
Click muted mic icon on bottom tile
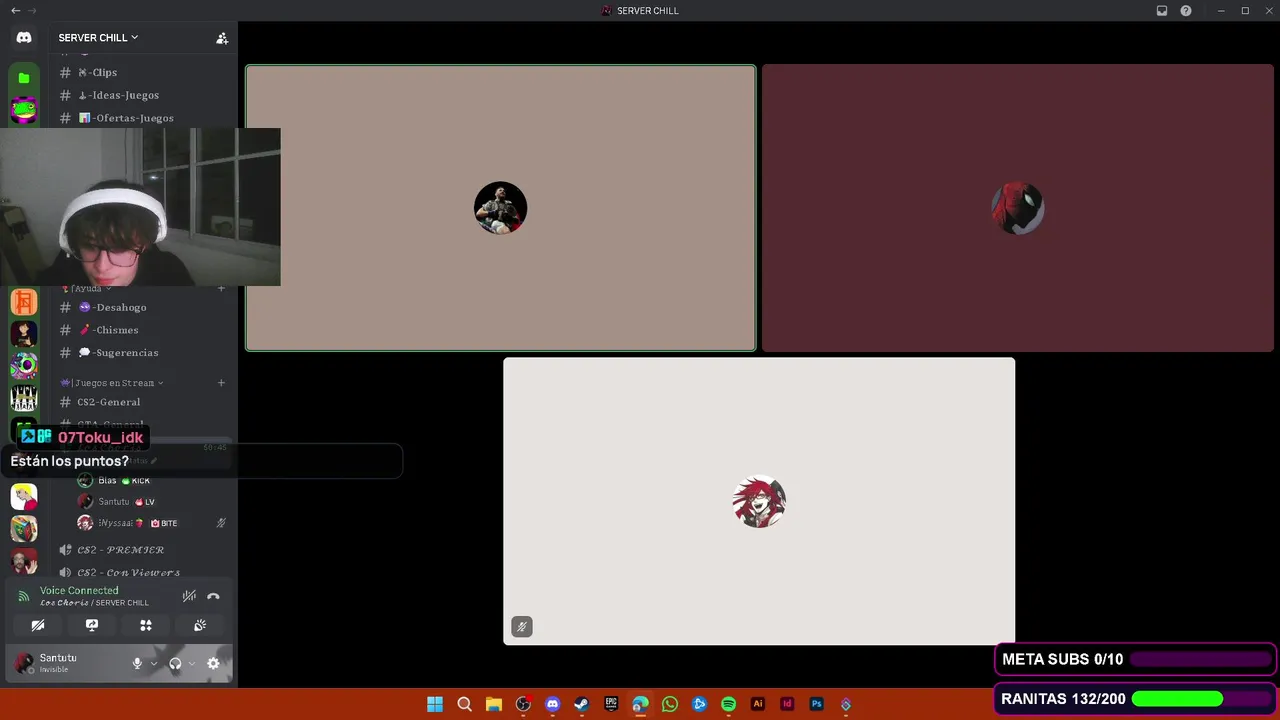coord(521,627)
